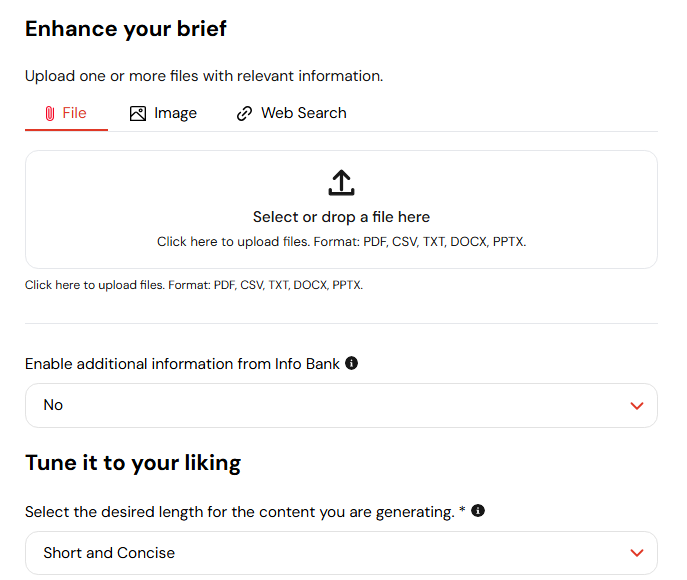687x580 pixels.
Task: Click the upload arrow icon
Action: [x=341, y=183]
